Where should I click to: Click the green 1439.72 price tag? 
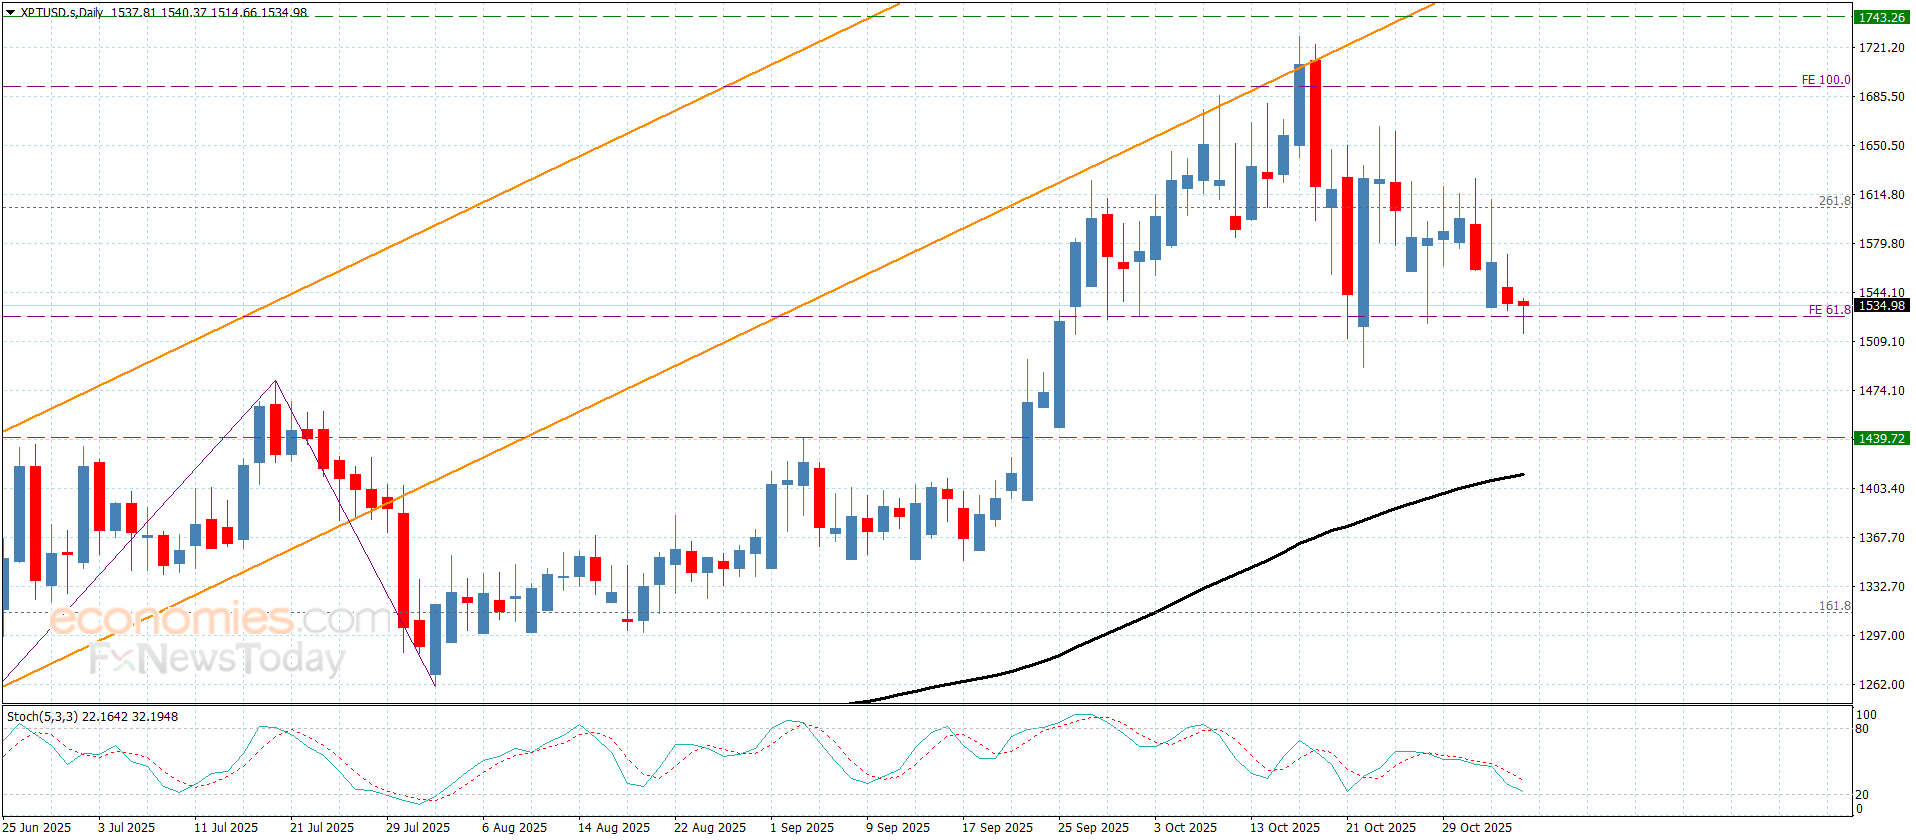[x=1881, y=438]
